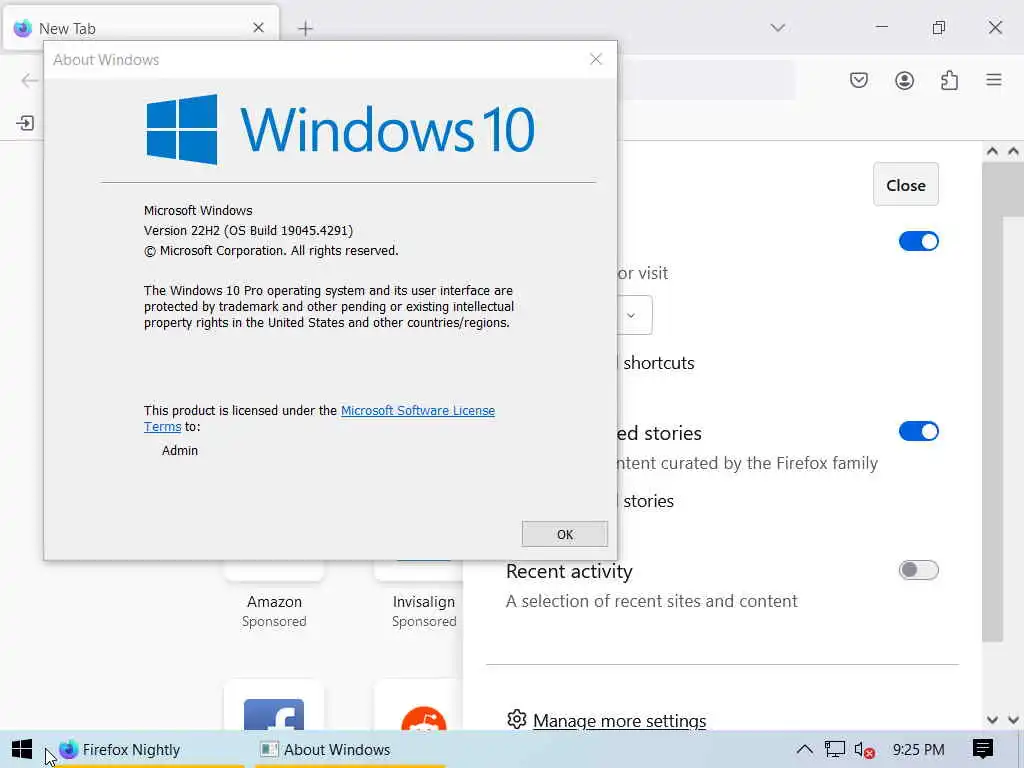Screen dimensions: 1024x768
Task: Close the About Windows dialog with X
Action: tap(596, 59)
